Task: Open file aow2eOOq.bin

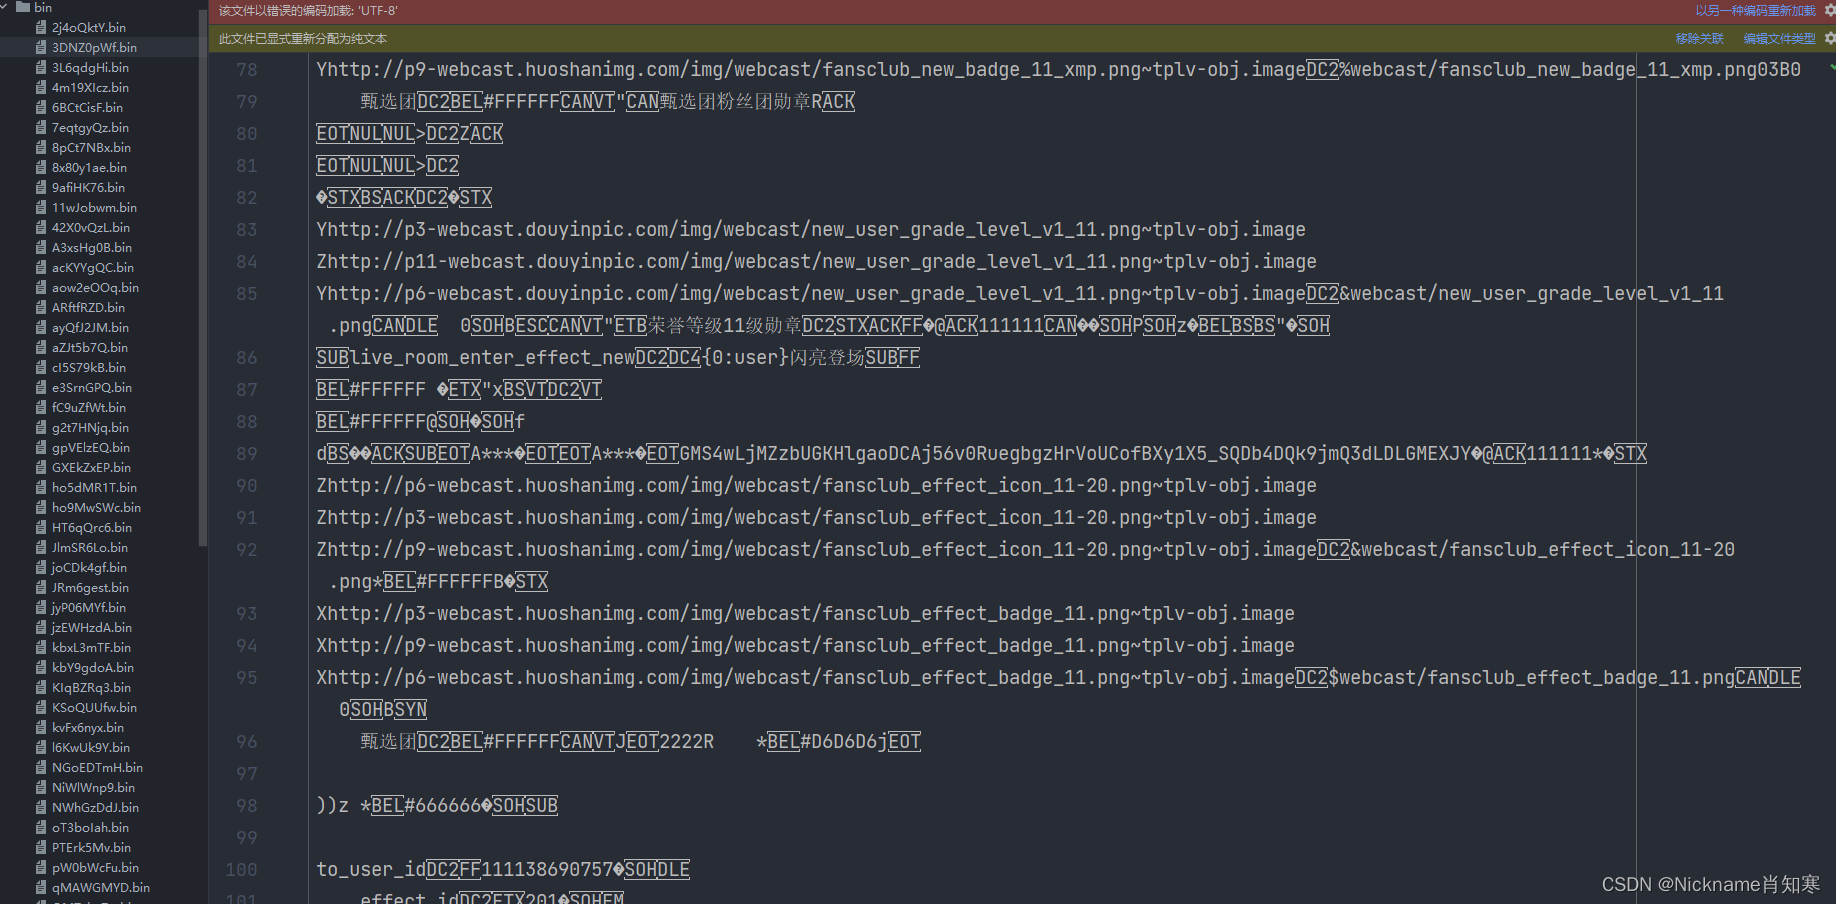Action: pyautogui.click(x=95, y=287)
